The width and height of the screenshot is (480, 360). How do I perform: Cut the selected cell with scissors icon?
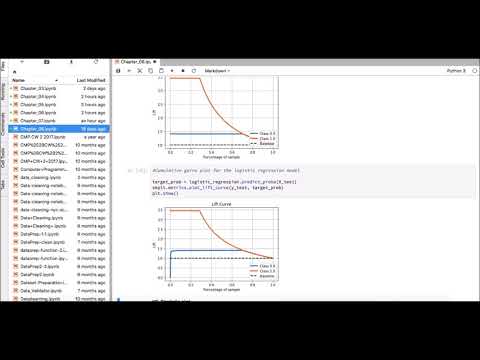140,71
